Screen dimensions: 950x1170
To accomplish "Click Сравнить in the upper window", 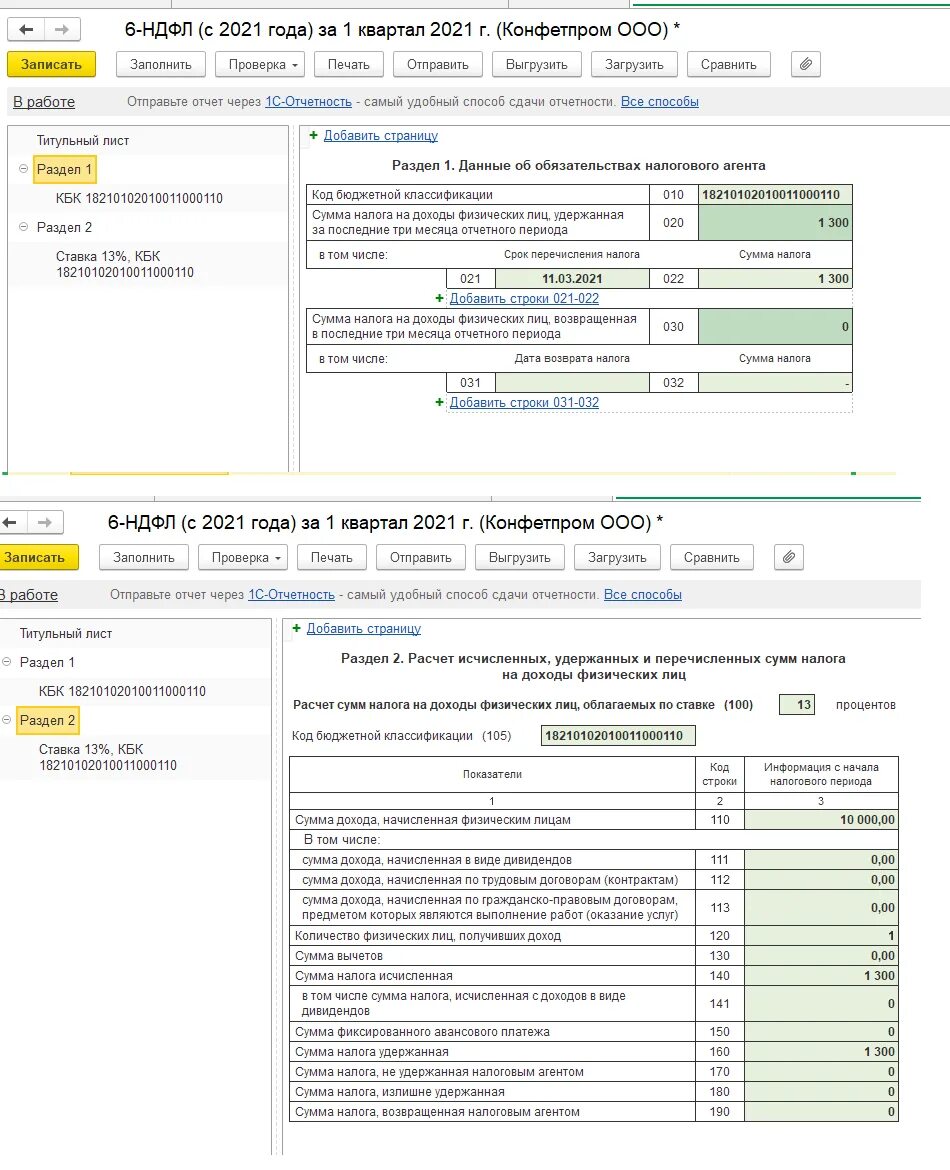I will coord(728,64).
